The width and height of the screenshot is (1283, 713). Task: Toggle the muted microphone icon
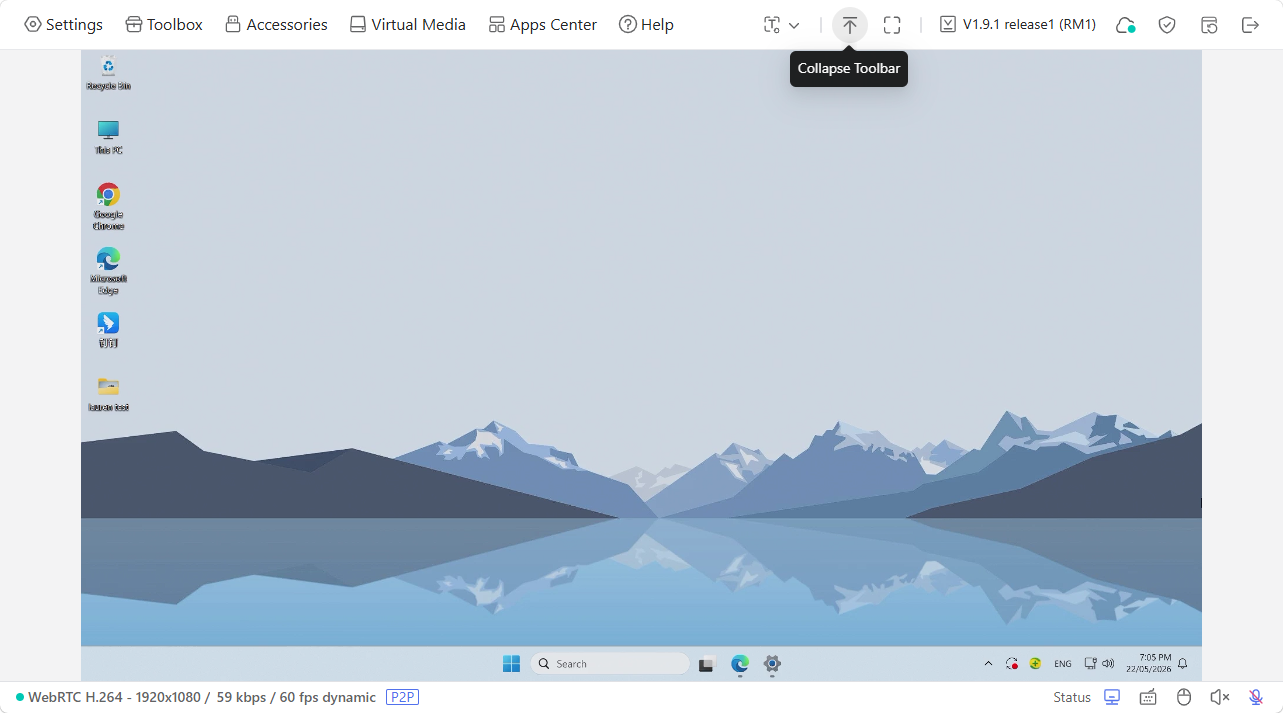click(x=1256, y=697)
